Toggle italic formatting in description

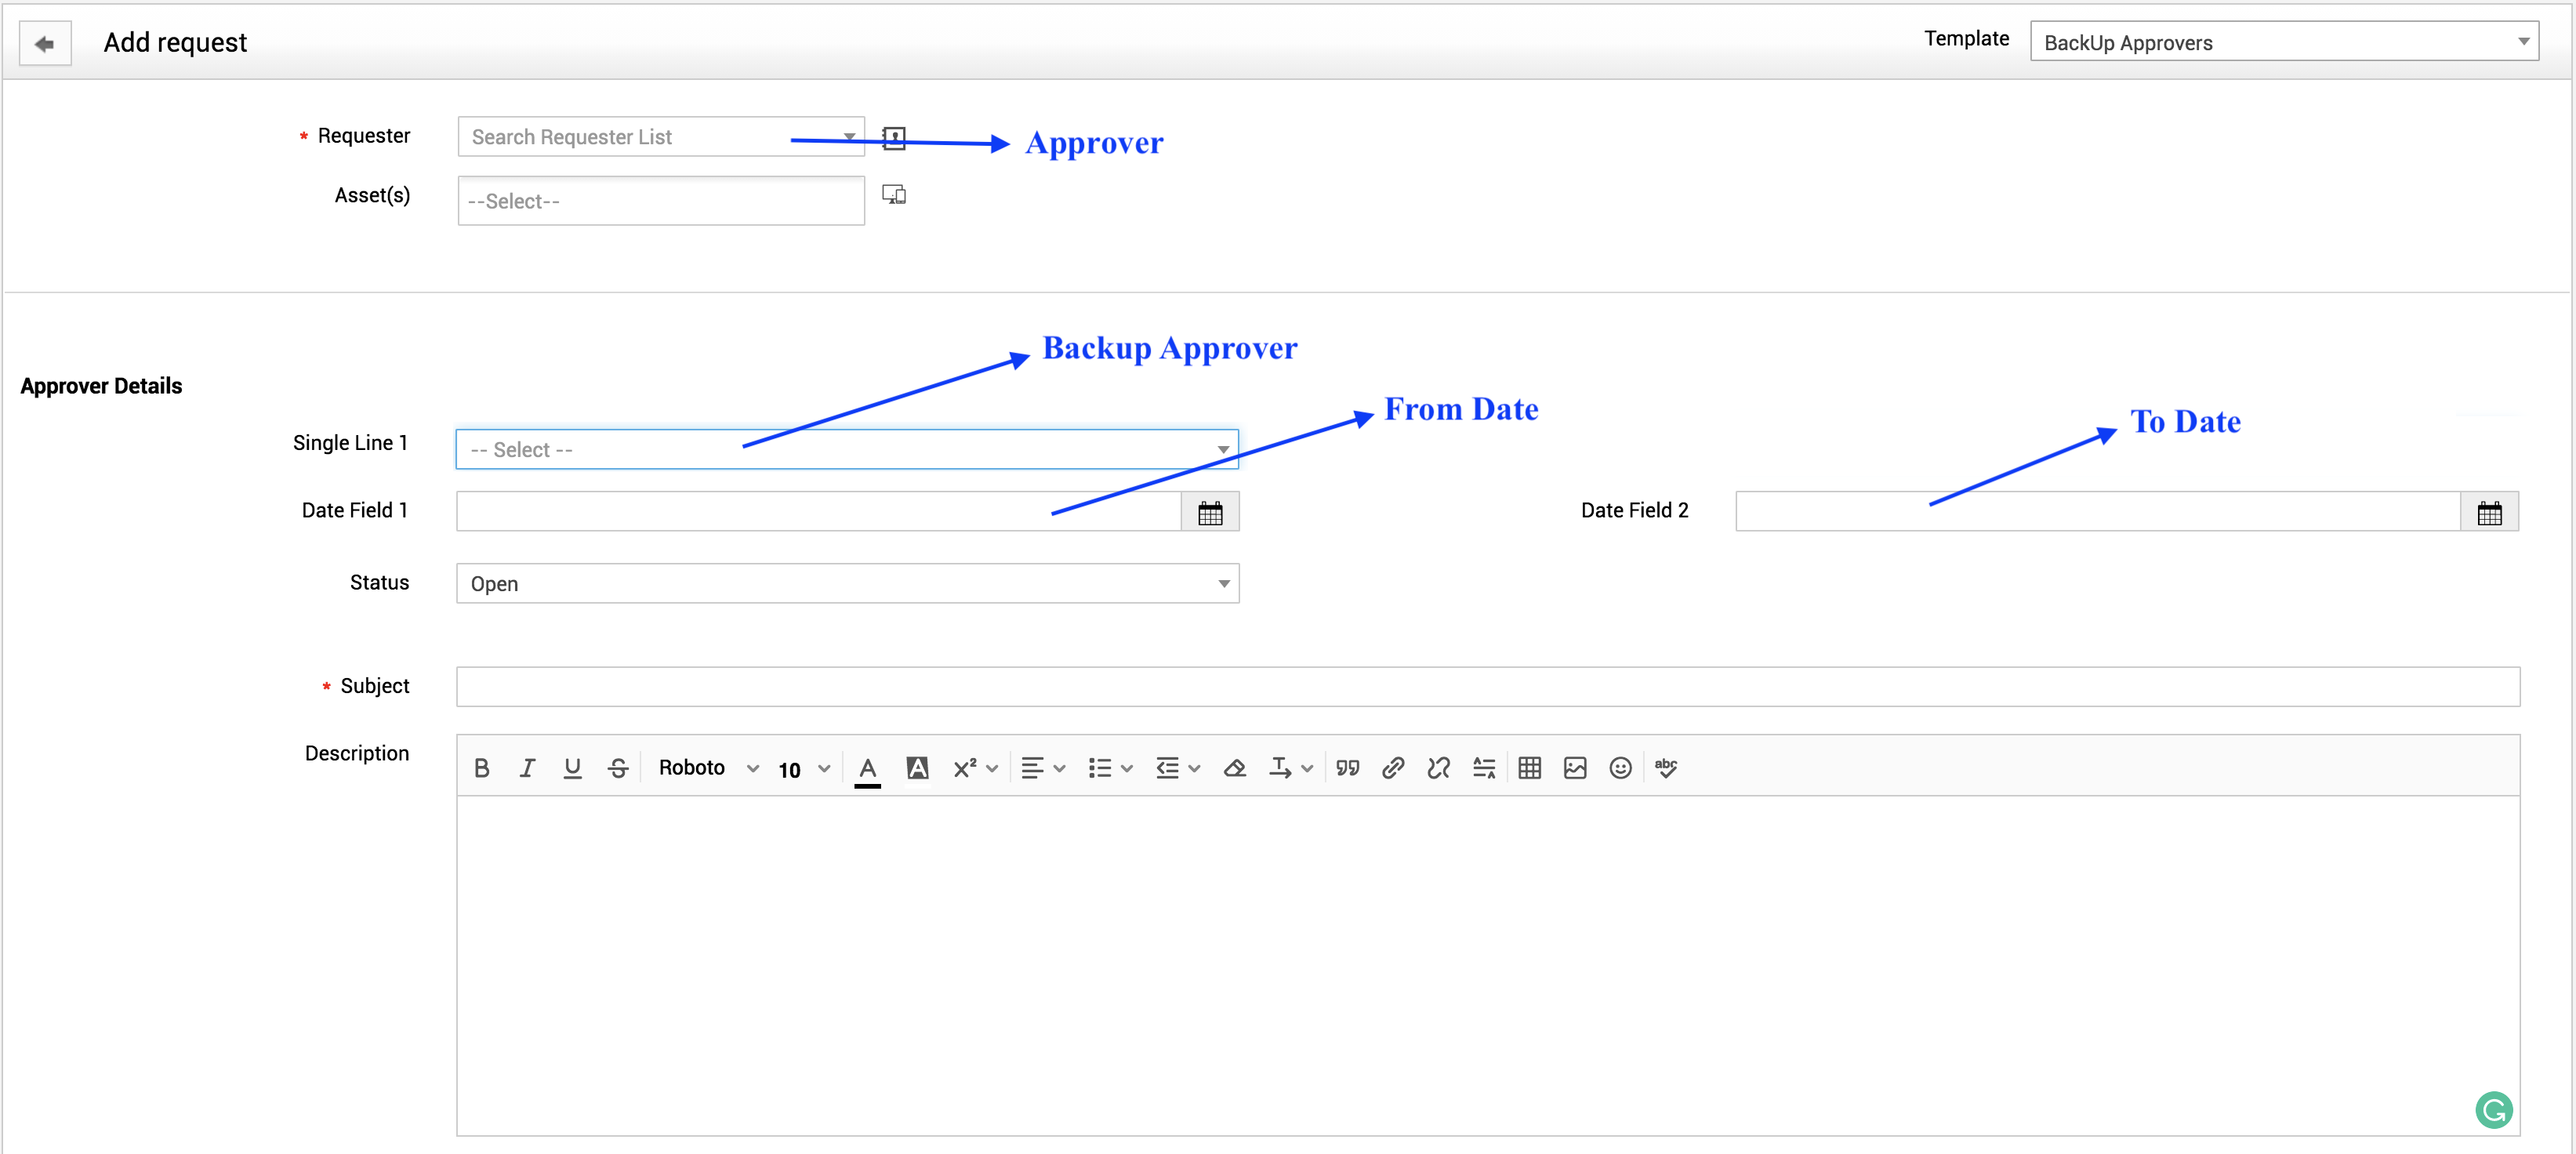(x=527, y=768)
